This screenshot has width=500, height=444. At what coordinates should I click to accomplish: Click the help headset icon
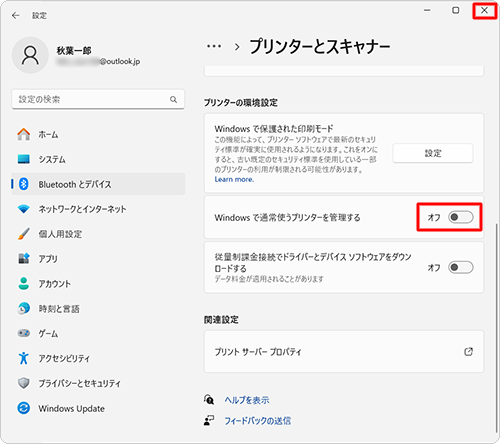coord(209,399)
